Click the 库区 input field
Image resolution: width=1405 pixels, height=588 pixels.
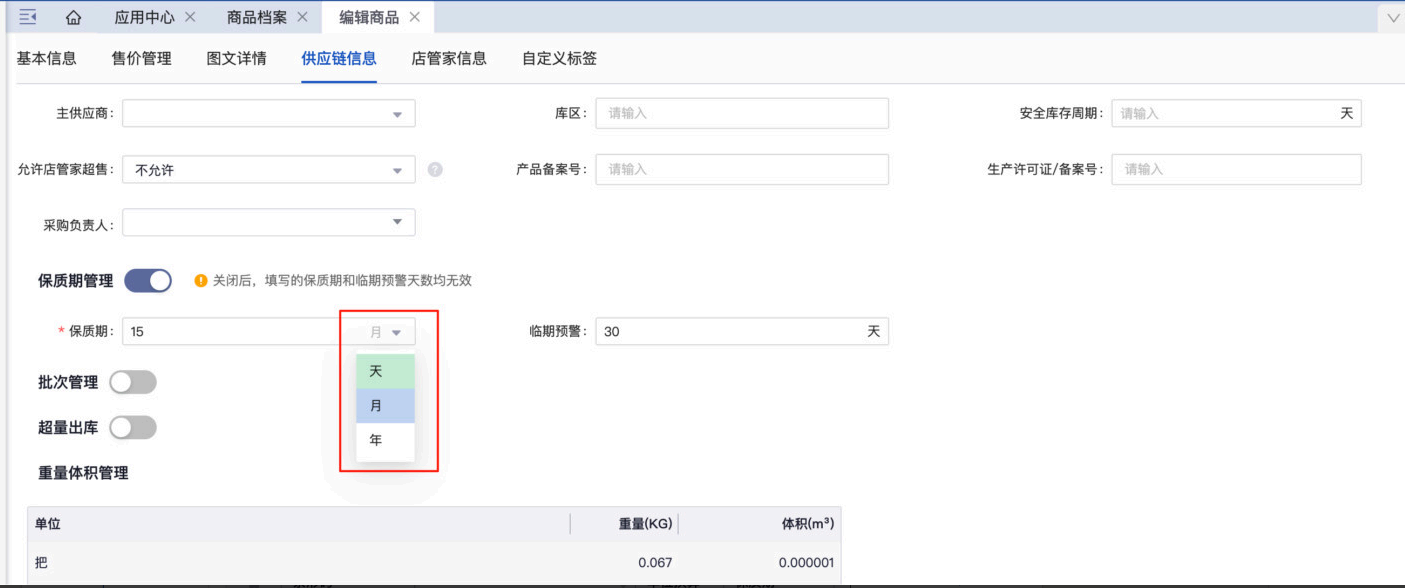click(x=741, y=114)
